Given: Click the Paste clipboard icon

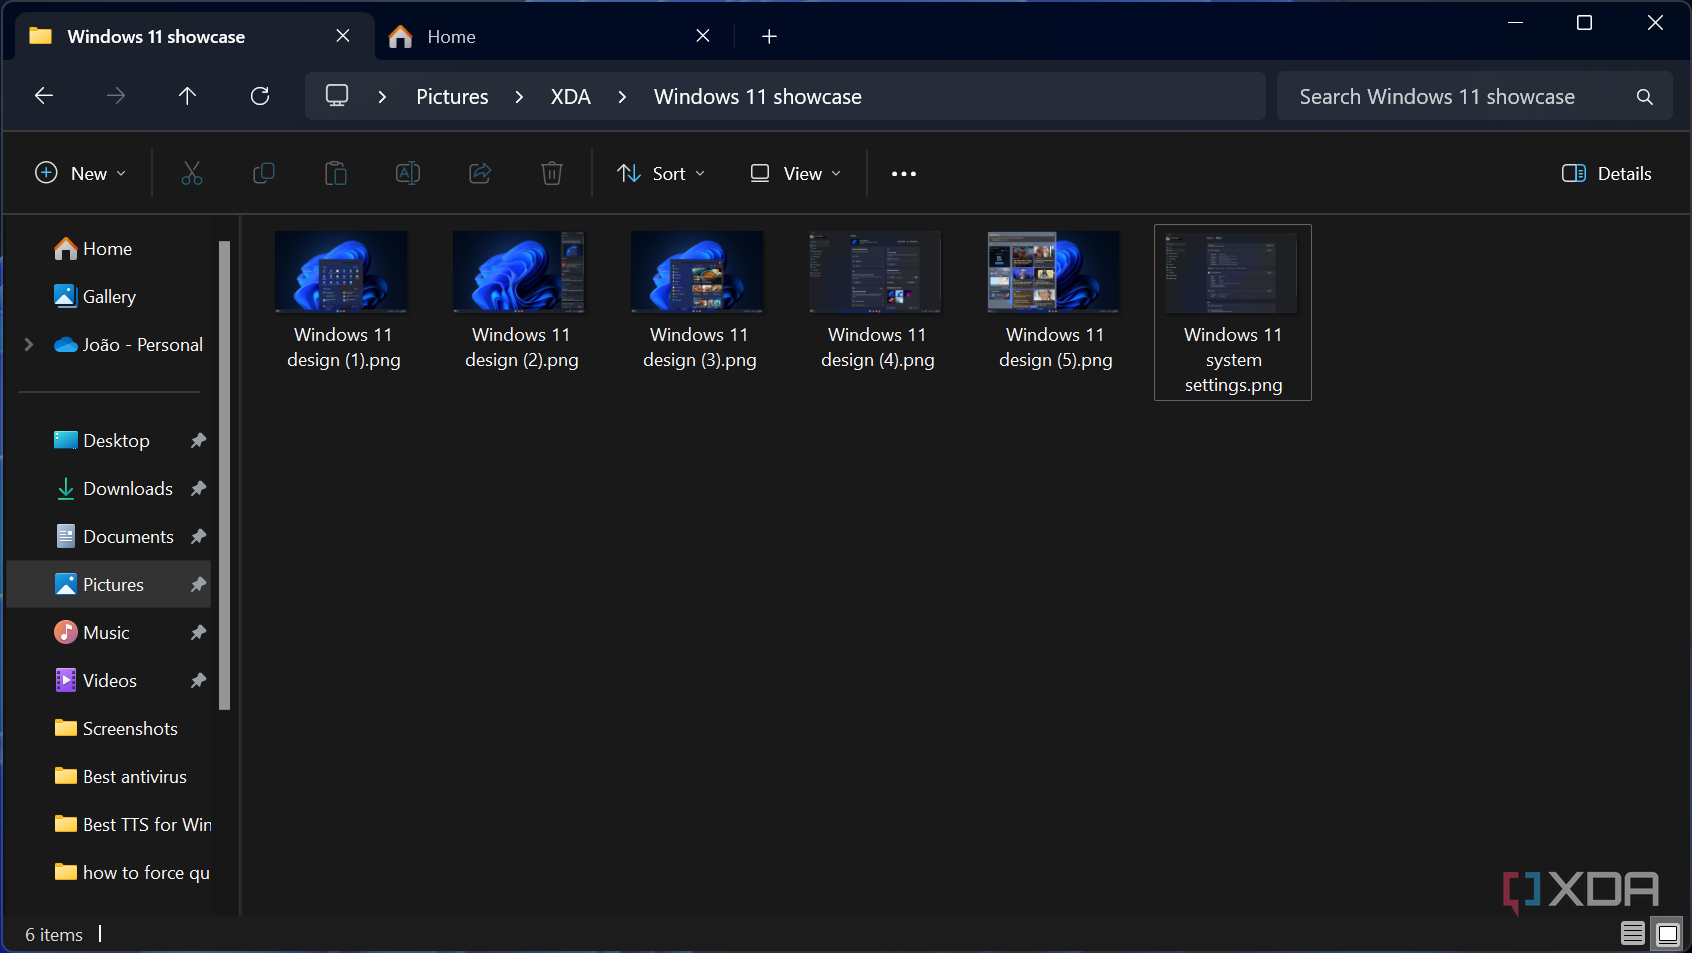Looking at the screenshot, I should (x=336, y=174).
